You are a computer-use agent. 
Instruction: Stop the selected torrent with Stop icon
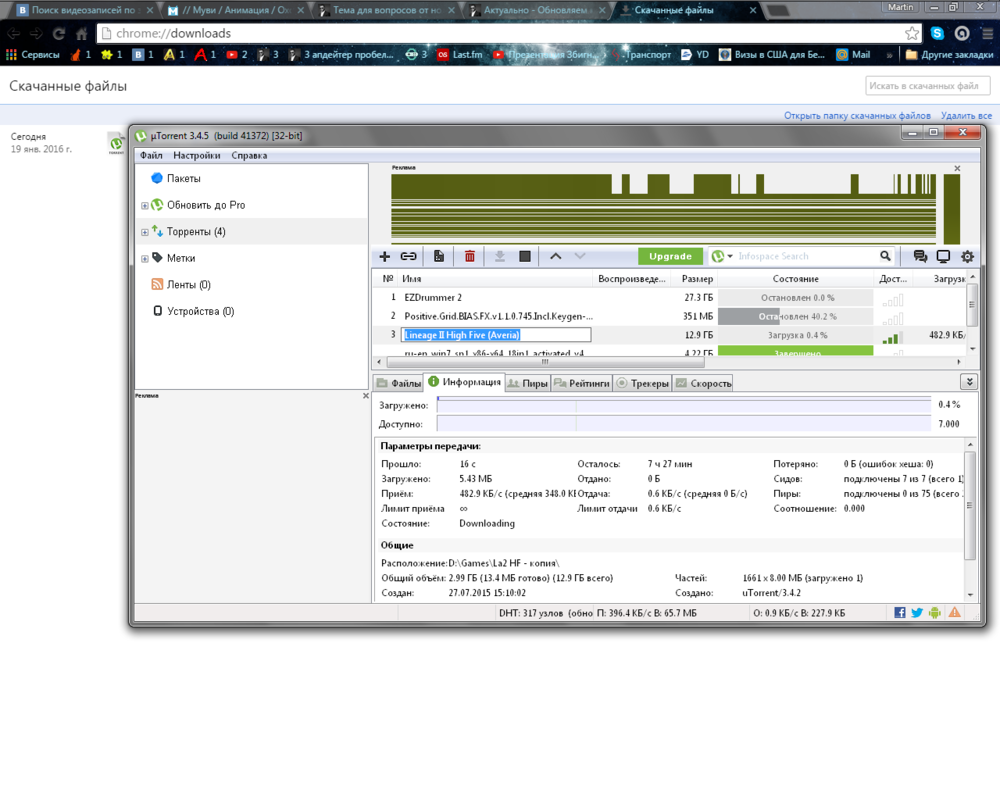pyautogui.click(x=525, y=257)
